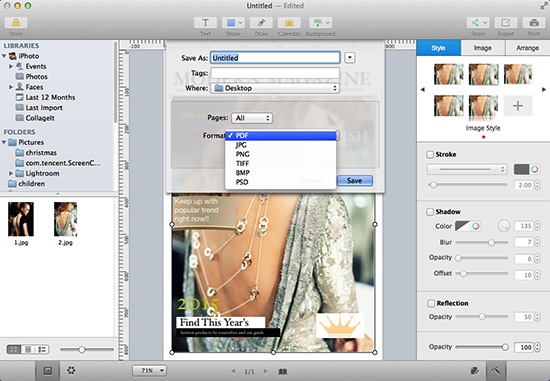Viewport: 550px width, 381px height.
Task: Click the grid view mode icon
Action: click(14, 349)
